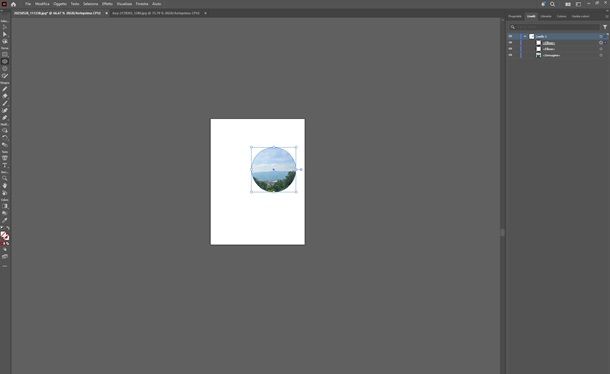Select the Hand tool
The image size is (610, 374).
click(x=5, y=186)
